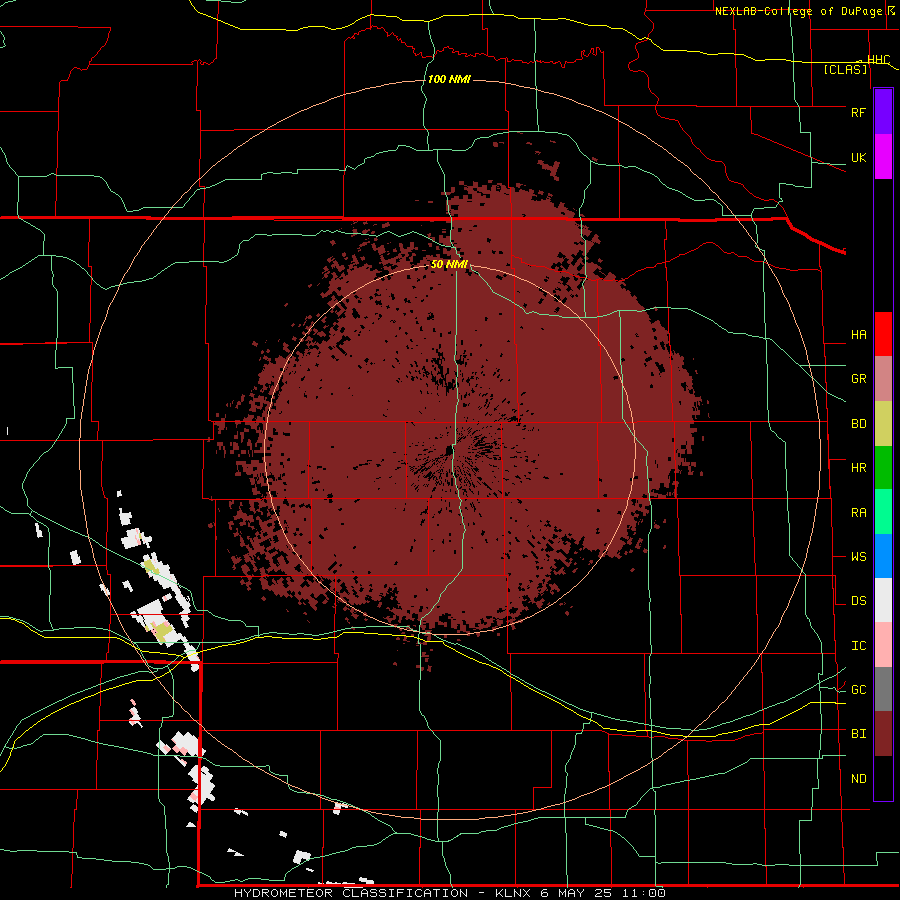Click the UK magenta legend swatch

pos(883,157)
